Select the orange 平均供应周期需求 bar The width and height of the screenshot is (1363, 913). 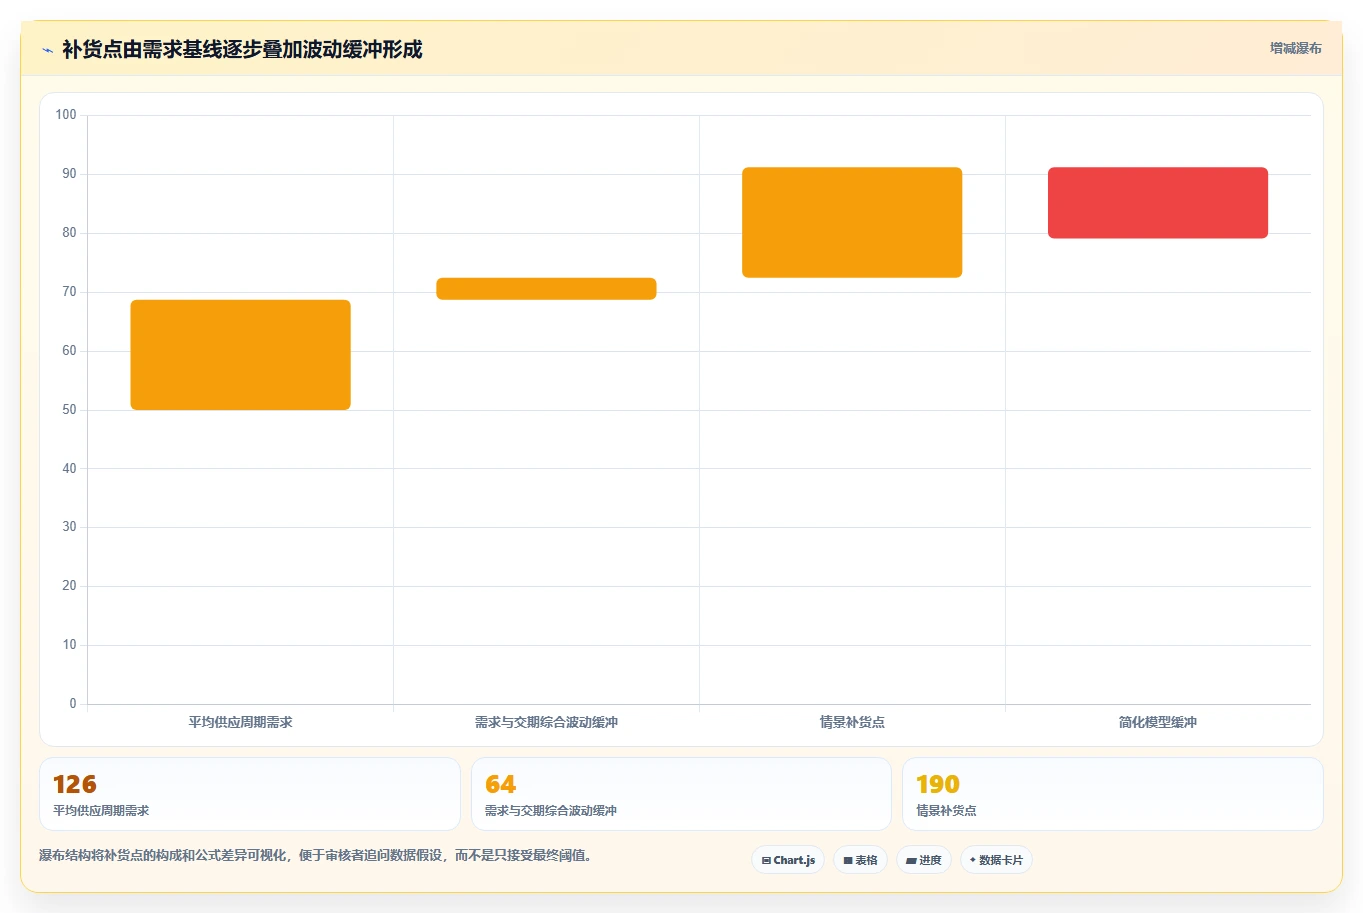[x=241, y=355]
